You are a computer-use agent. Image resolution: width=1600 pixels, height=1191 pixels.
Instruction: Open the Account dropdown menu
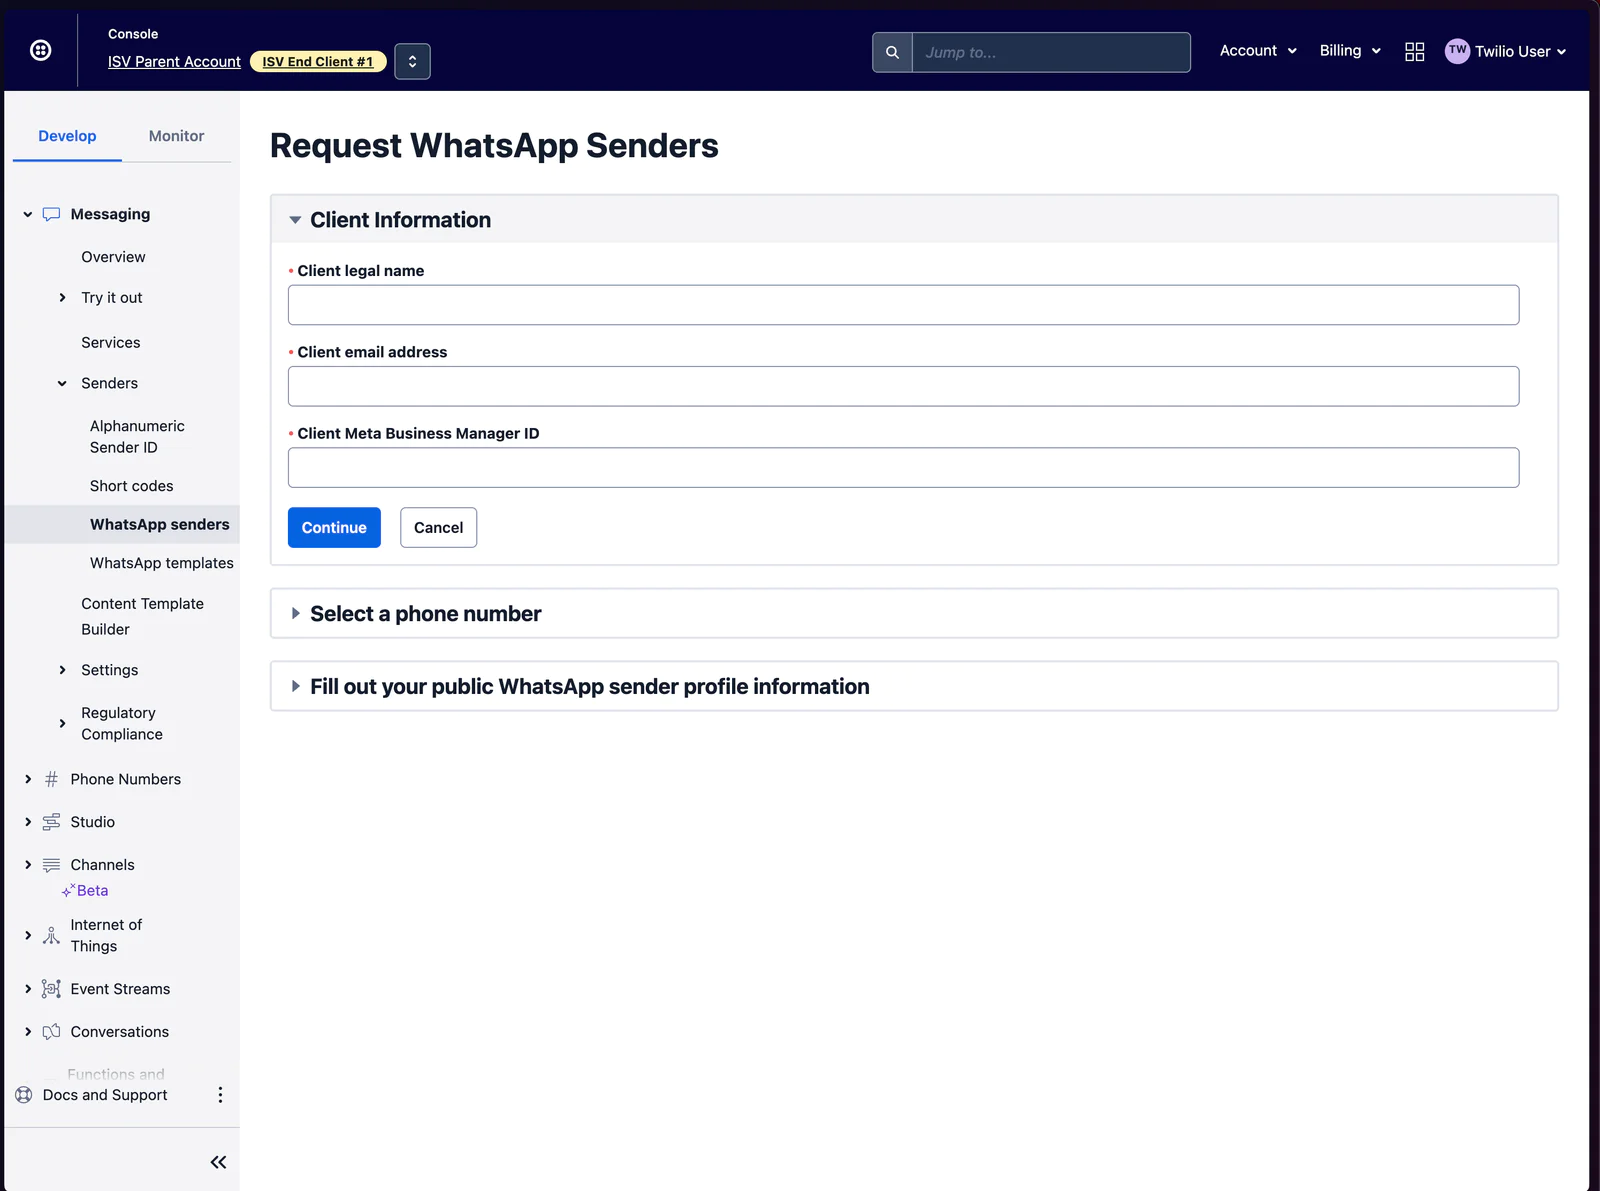click(1257, 51)
